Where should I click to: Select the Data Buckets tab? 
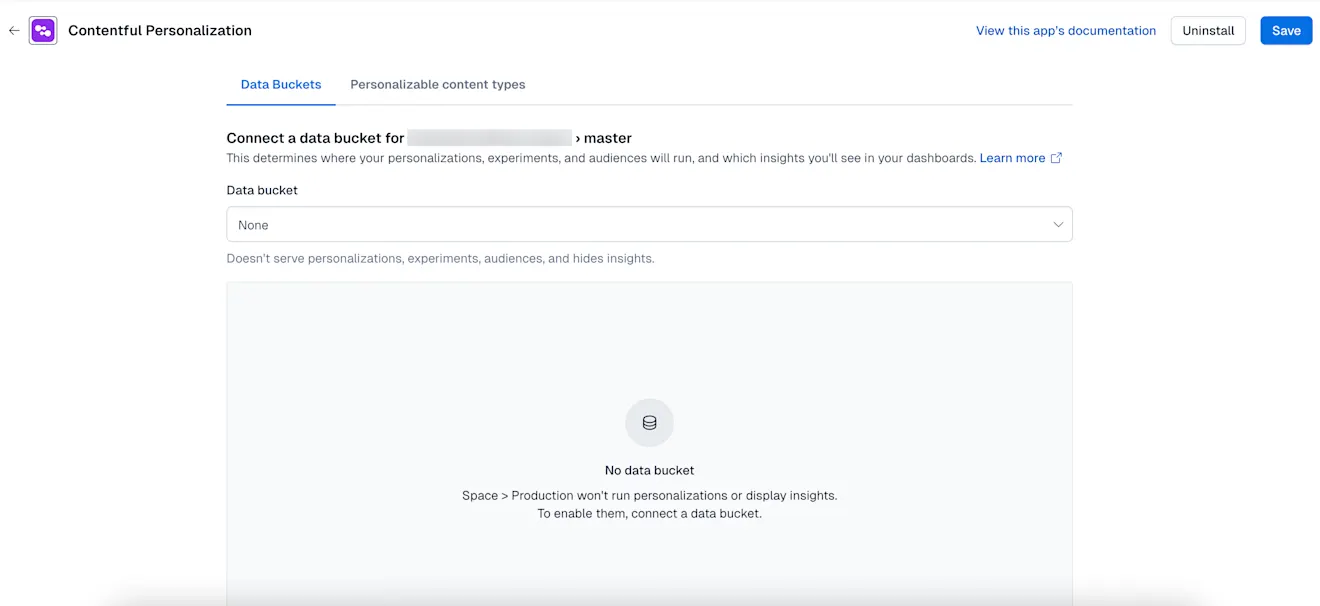(x=281, y=84)
